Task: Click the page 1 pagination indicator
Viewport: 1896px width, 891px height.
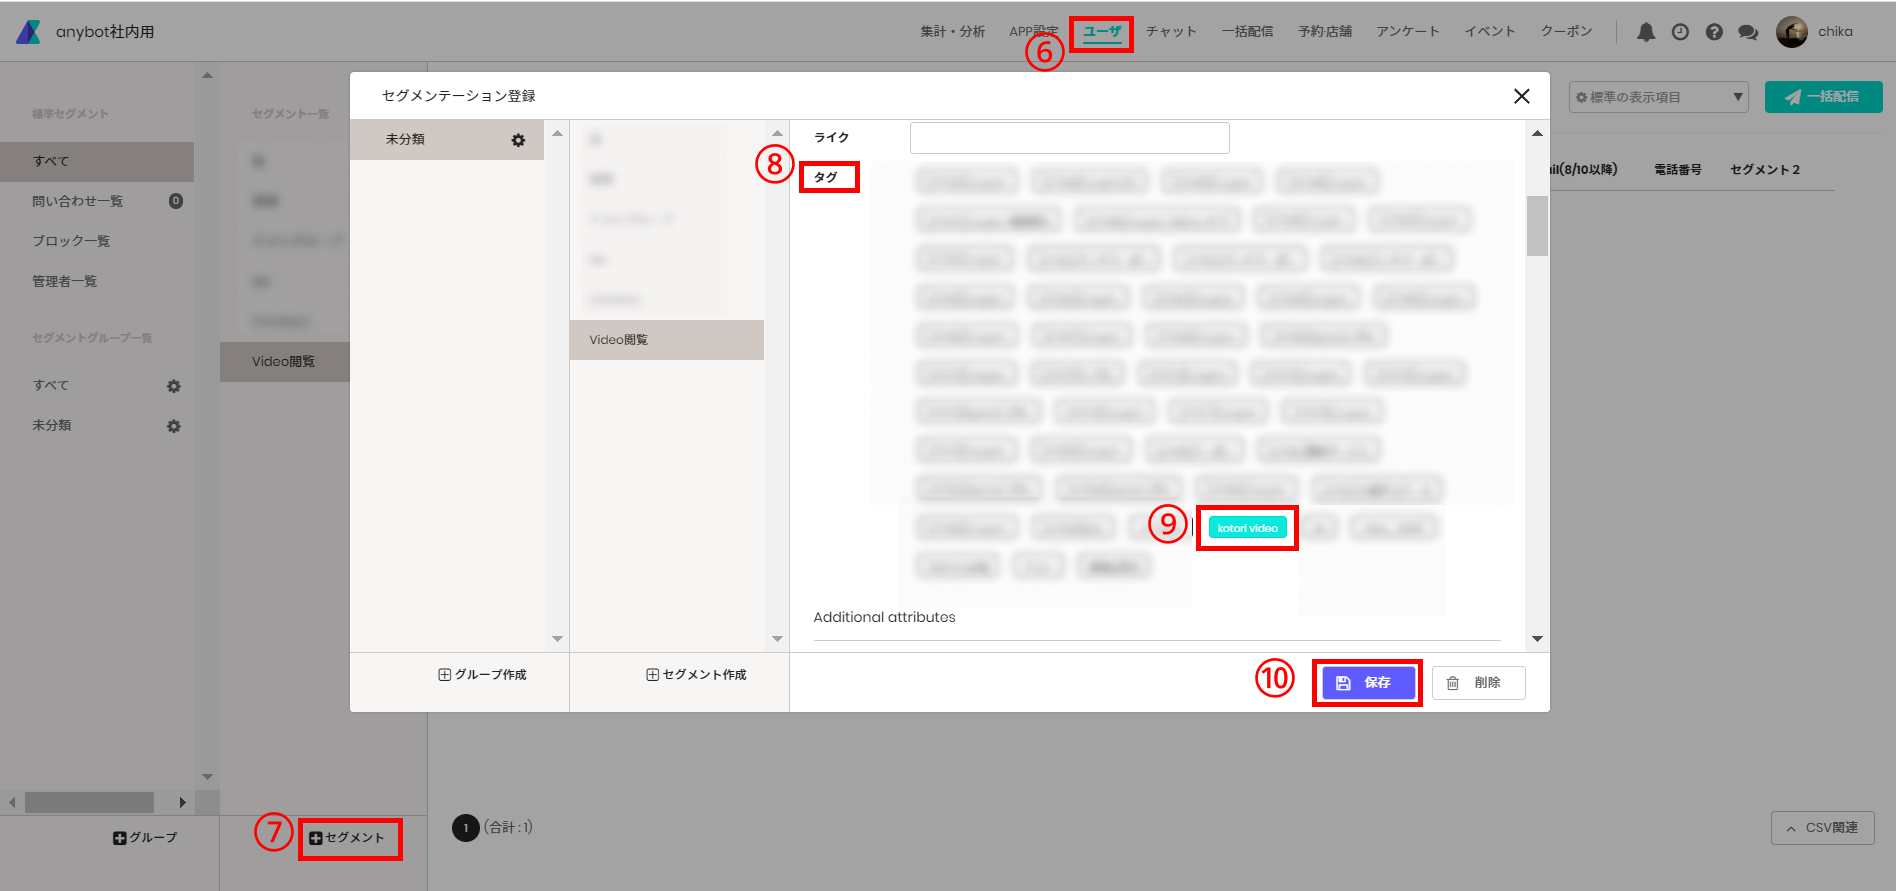Action: 466,828
